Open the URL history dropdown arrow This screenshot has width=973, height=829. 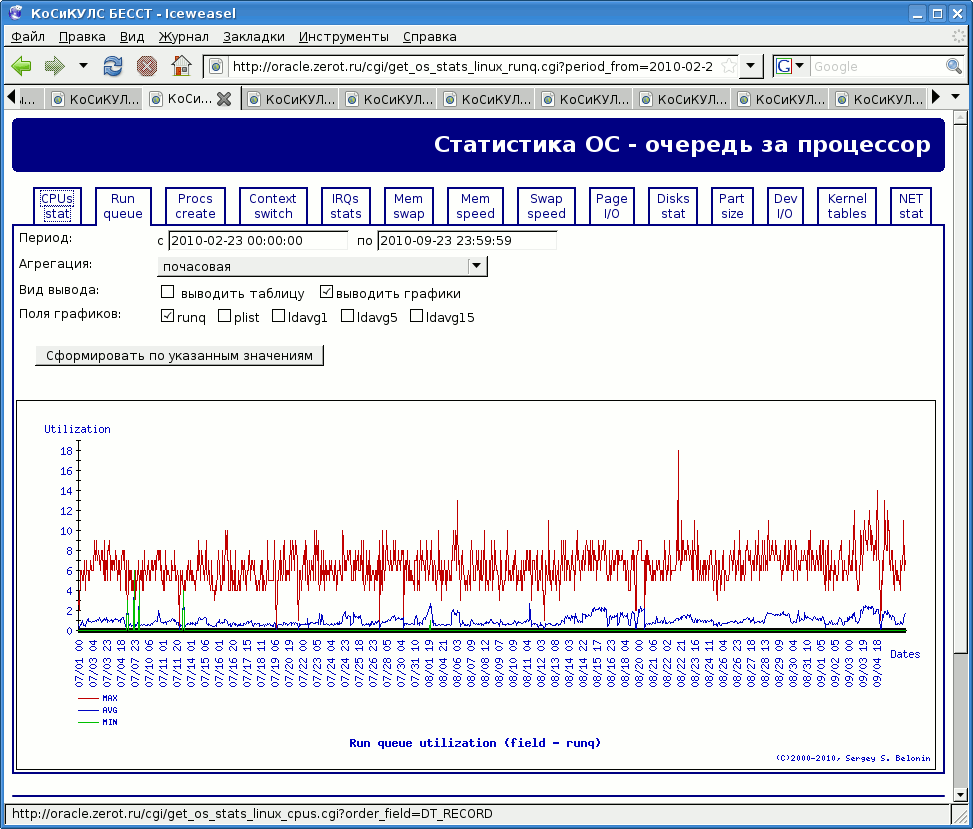(751, 66)
